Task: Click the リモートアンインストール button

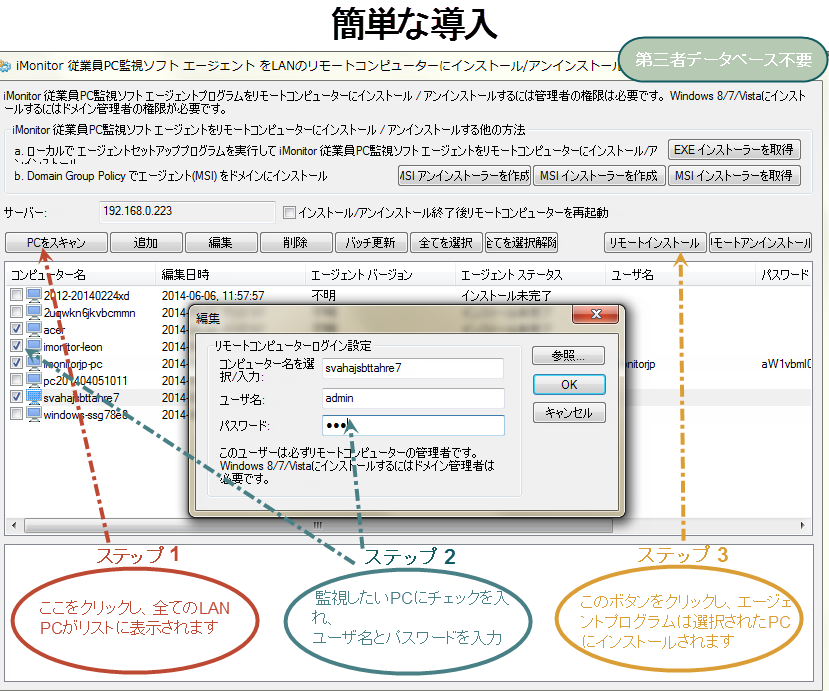Action: point(760,243)
